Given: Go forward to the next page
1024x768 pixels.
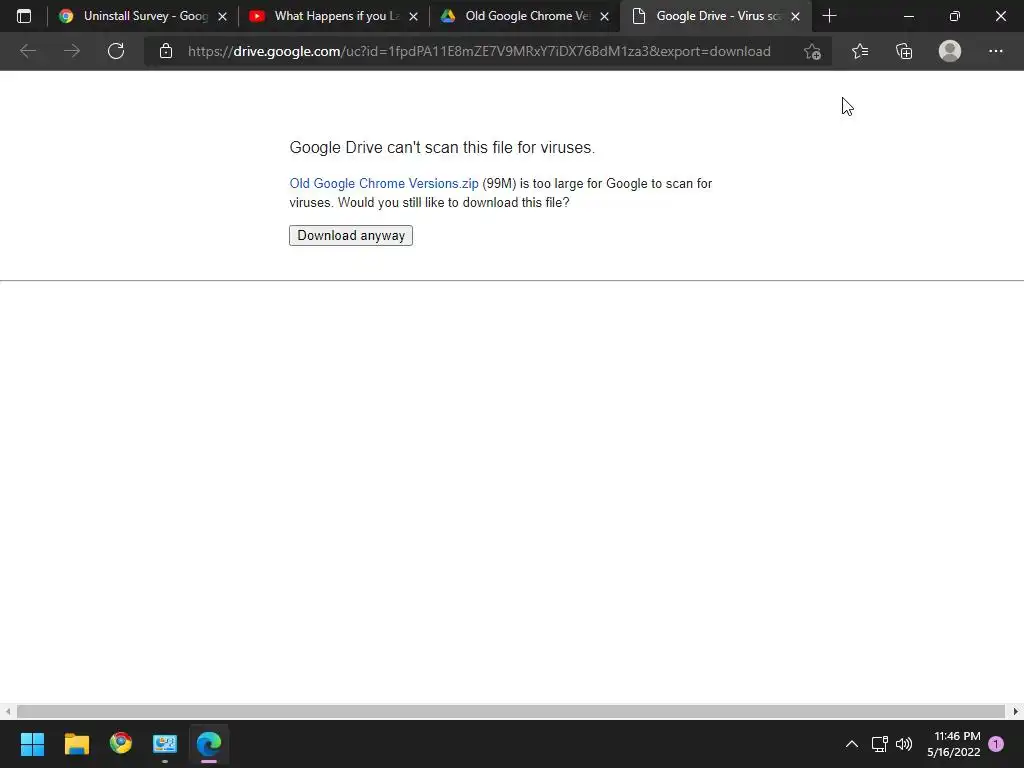Looking at the screenshot, I should point(72,51).
